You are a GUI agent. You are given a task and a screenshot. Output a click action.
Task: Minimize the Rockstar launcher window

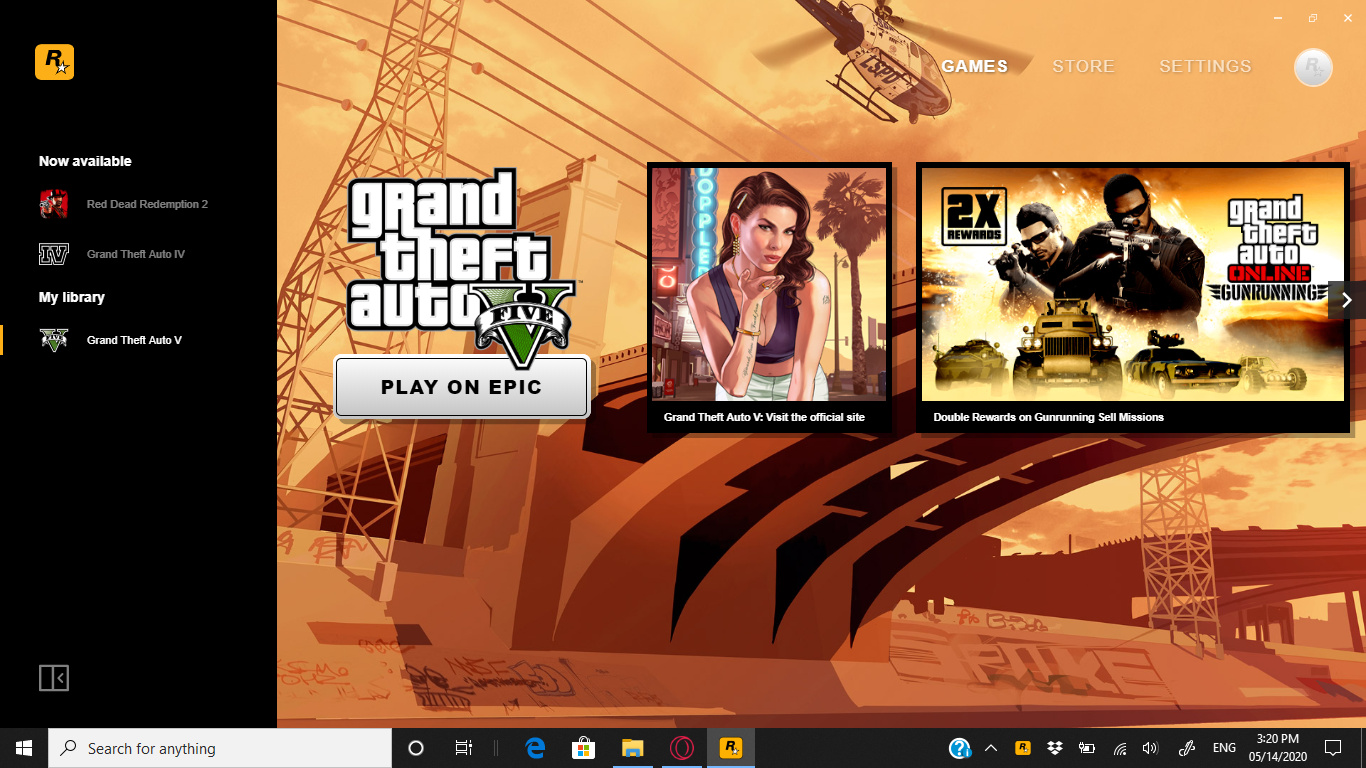[x=1279, y=18]
